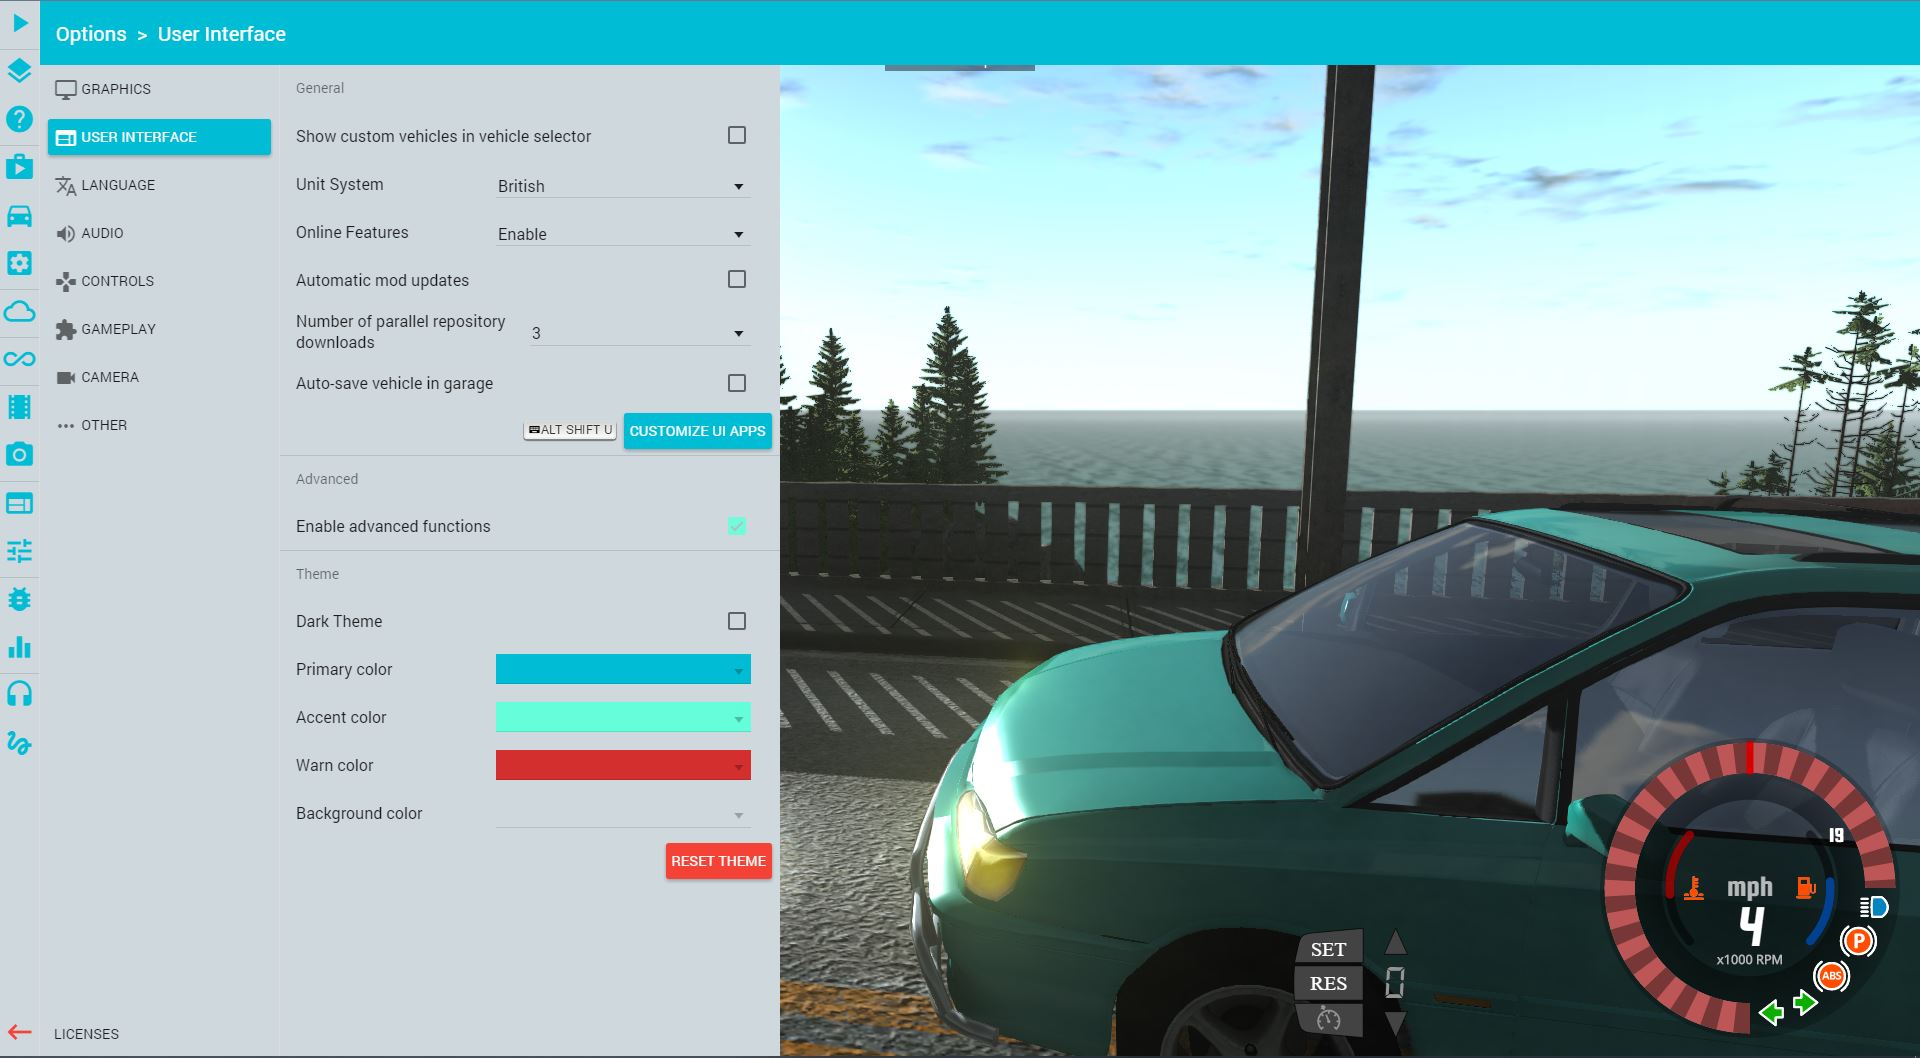Click the cruise control speed digit display
The width and height of the screenshot is (1920, 1058).
point(1394,983)
